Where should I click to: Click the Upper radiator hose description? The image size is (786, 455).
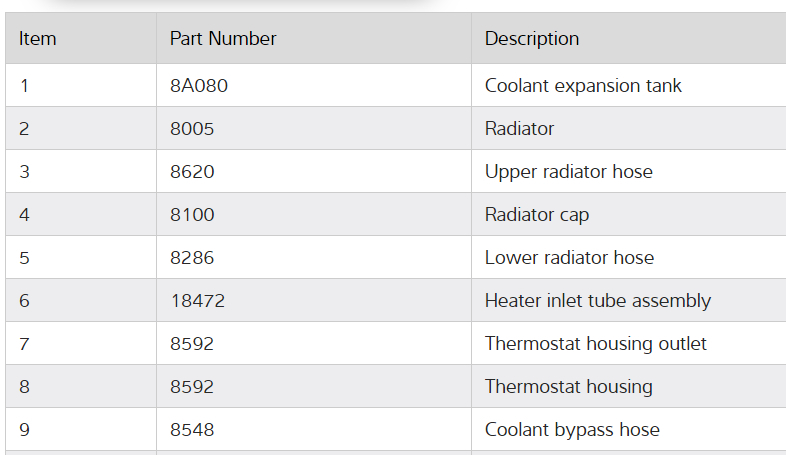(x=568, y=172)
